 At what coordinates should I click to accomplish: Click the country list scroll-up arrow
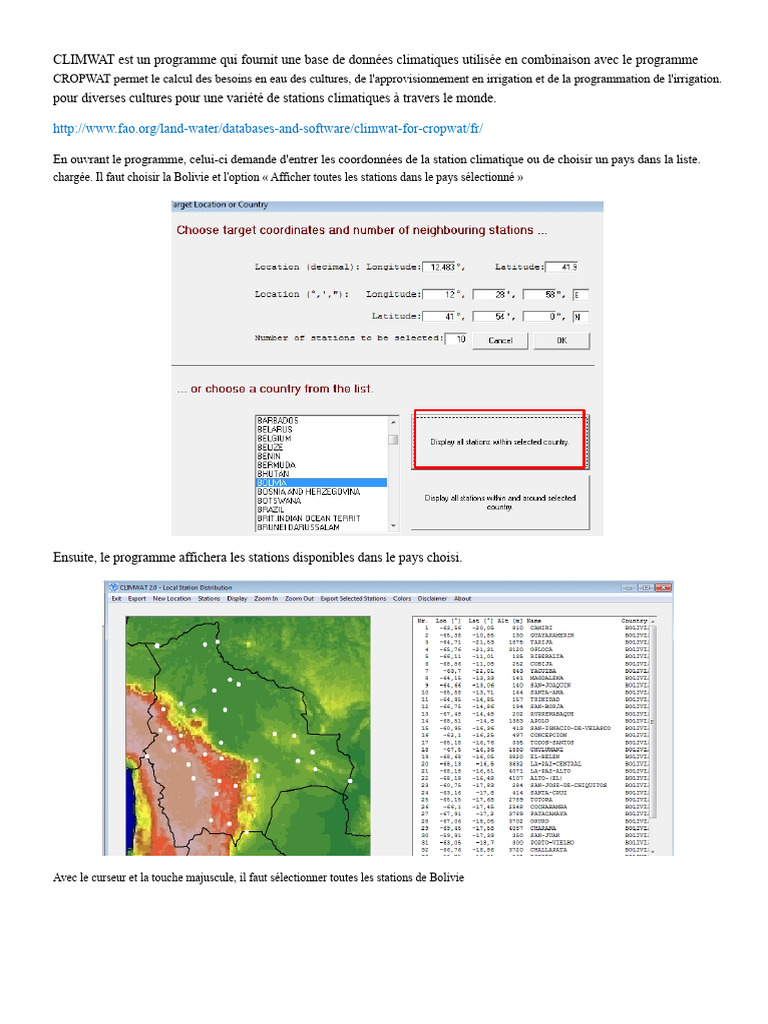(393, 421)
